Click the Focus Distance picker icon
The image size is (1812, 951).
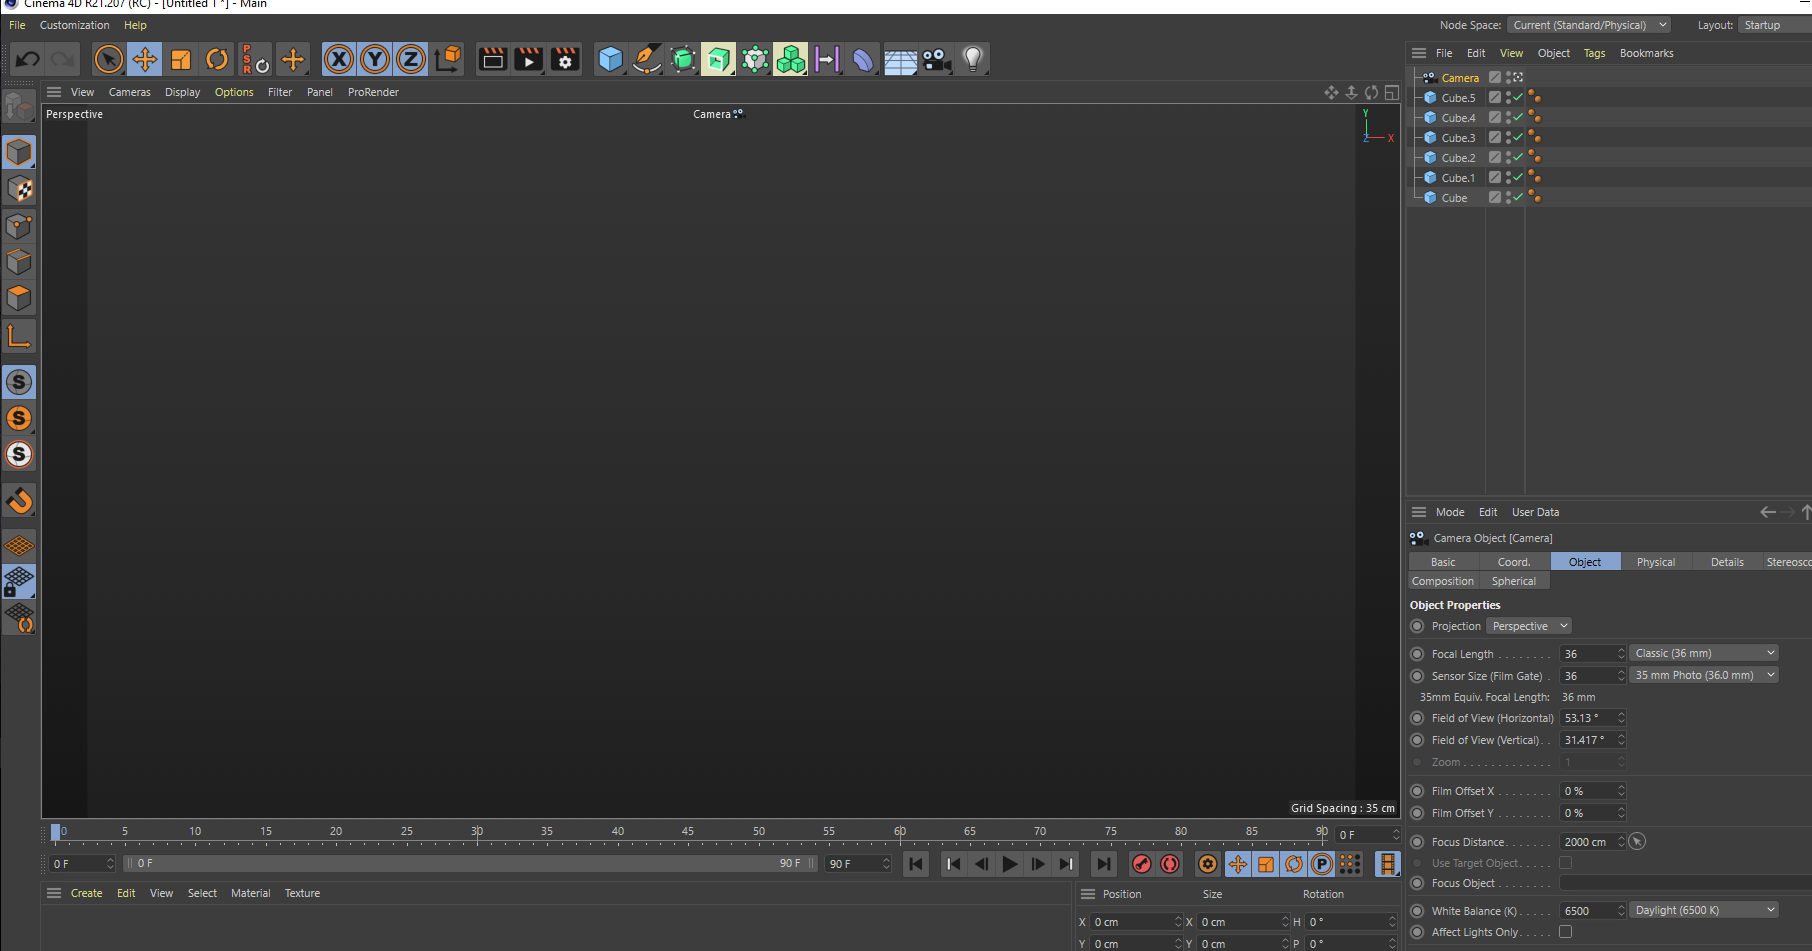[1637, 841]
